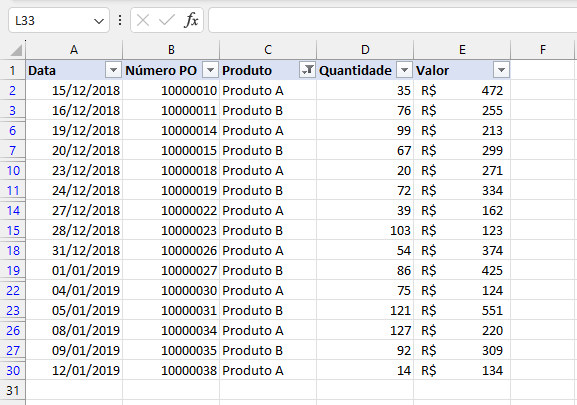Click the Valor header cell text
The height and width of the screenshot is (405, 577).
point(432,70)
